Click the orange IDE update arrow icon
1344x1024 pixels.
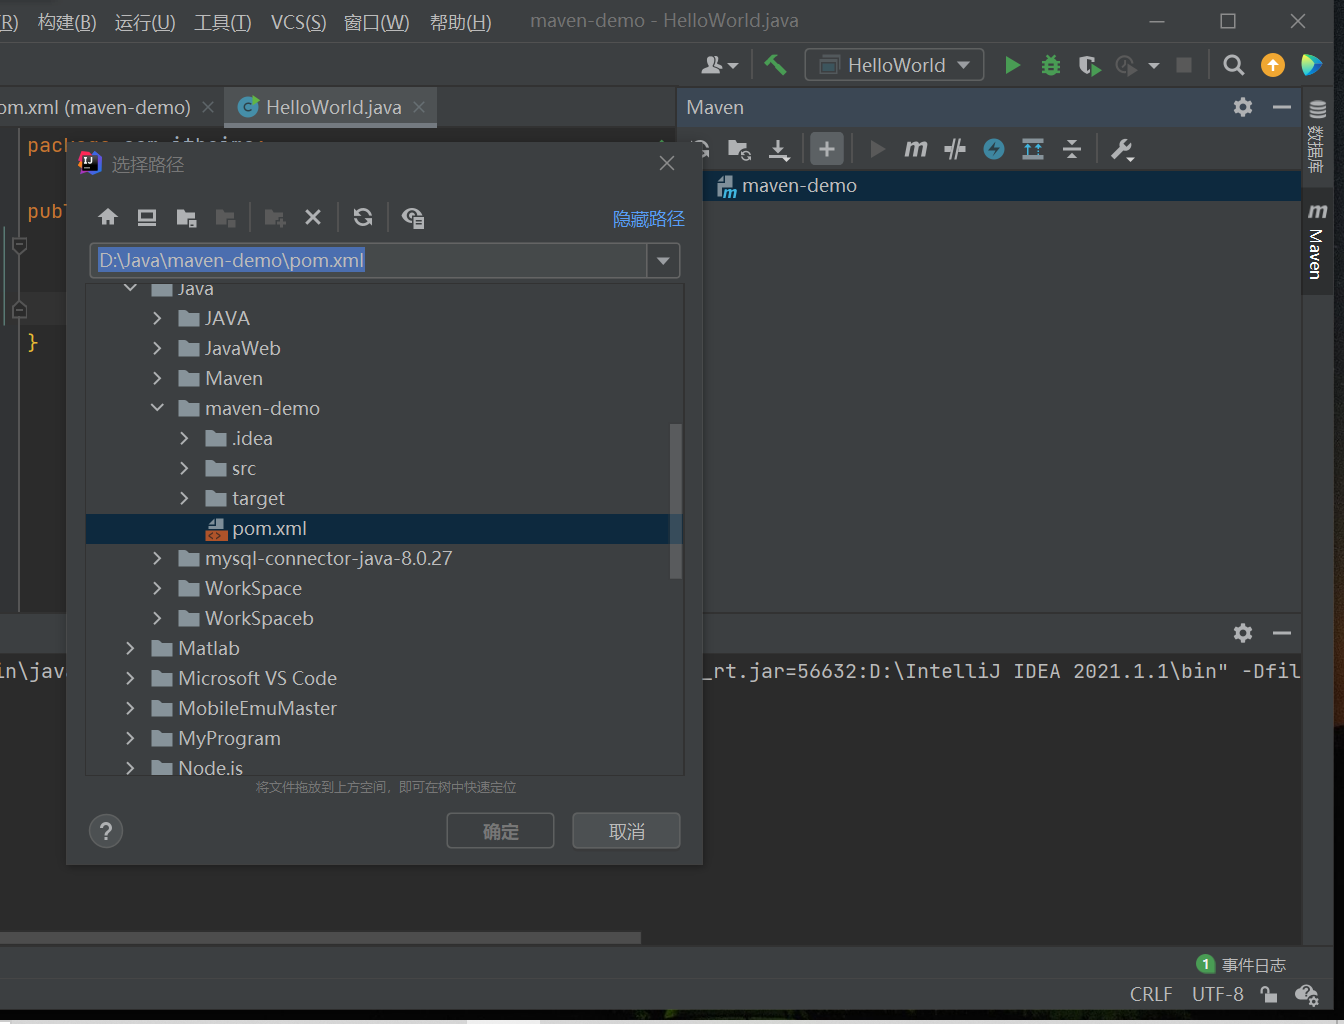tap(1272, 65)
